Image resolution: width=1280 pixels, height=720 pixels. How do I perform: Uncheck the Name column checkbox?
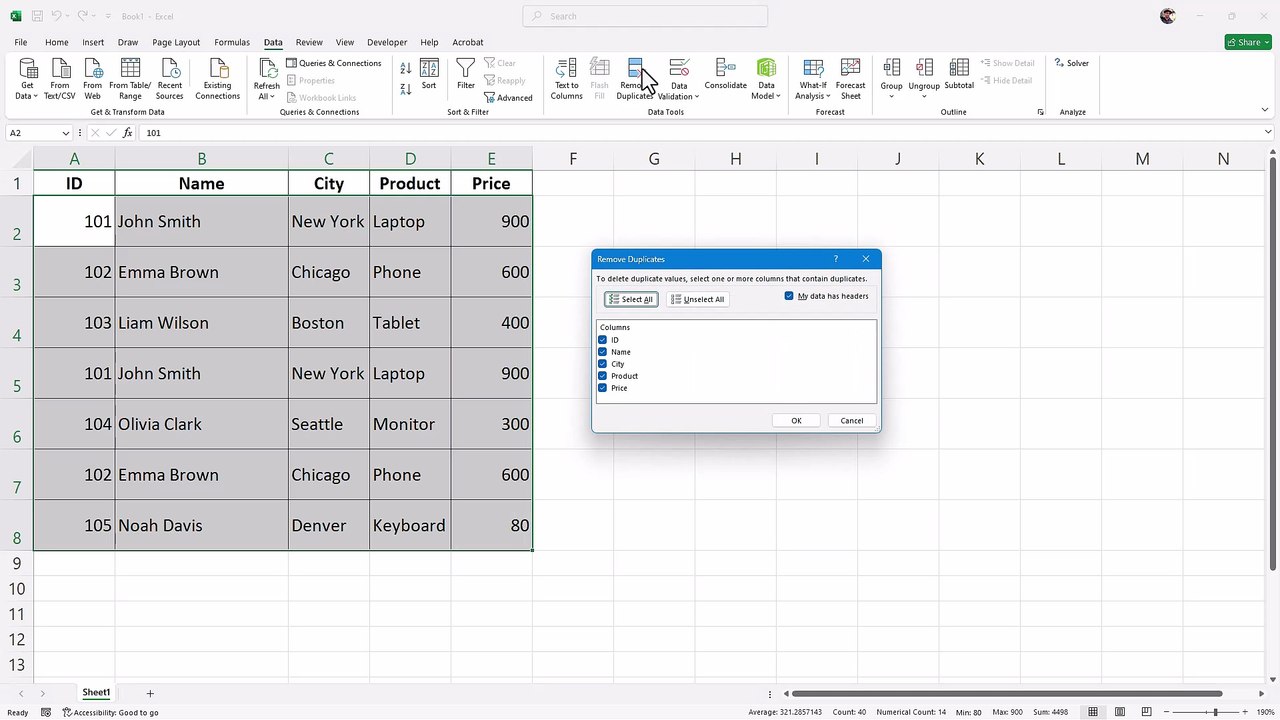coord(602,352)
